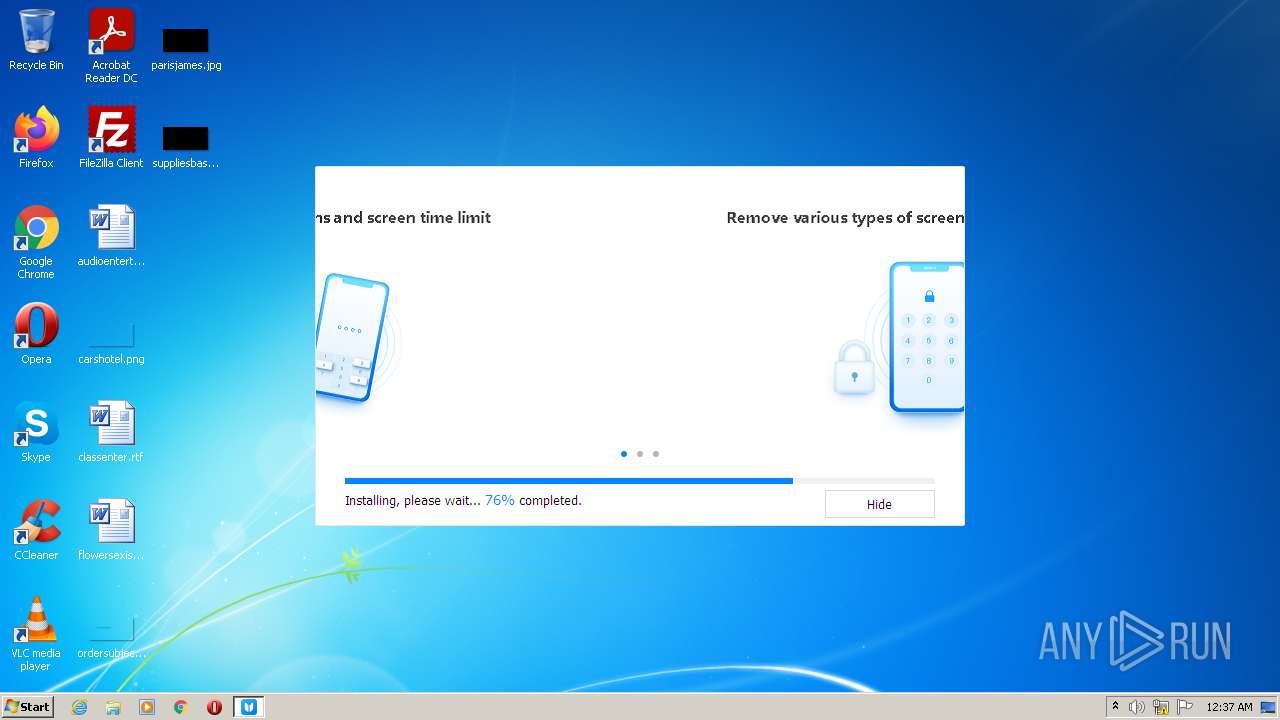Open the Skype desktop shortcut
1280x720 pixels.
pyautogui.click(x=36, y=432)
